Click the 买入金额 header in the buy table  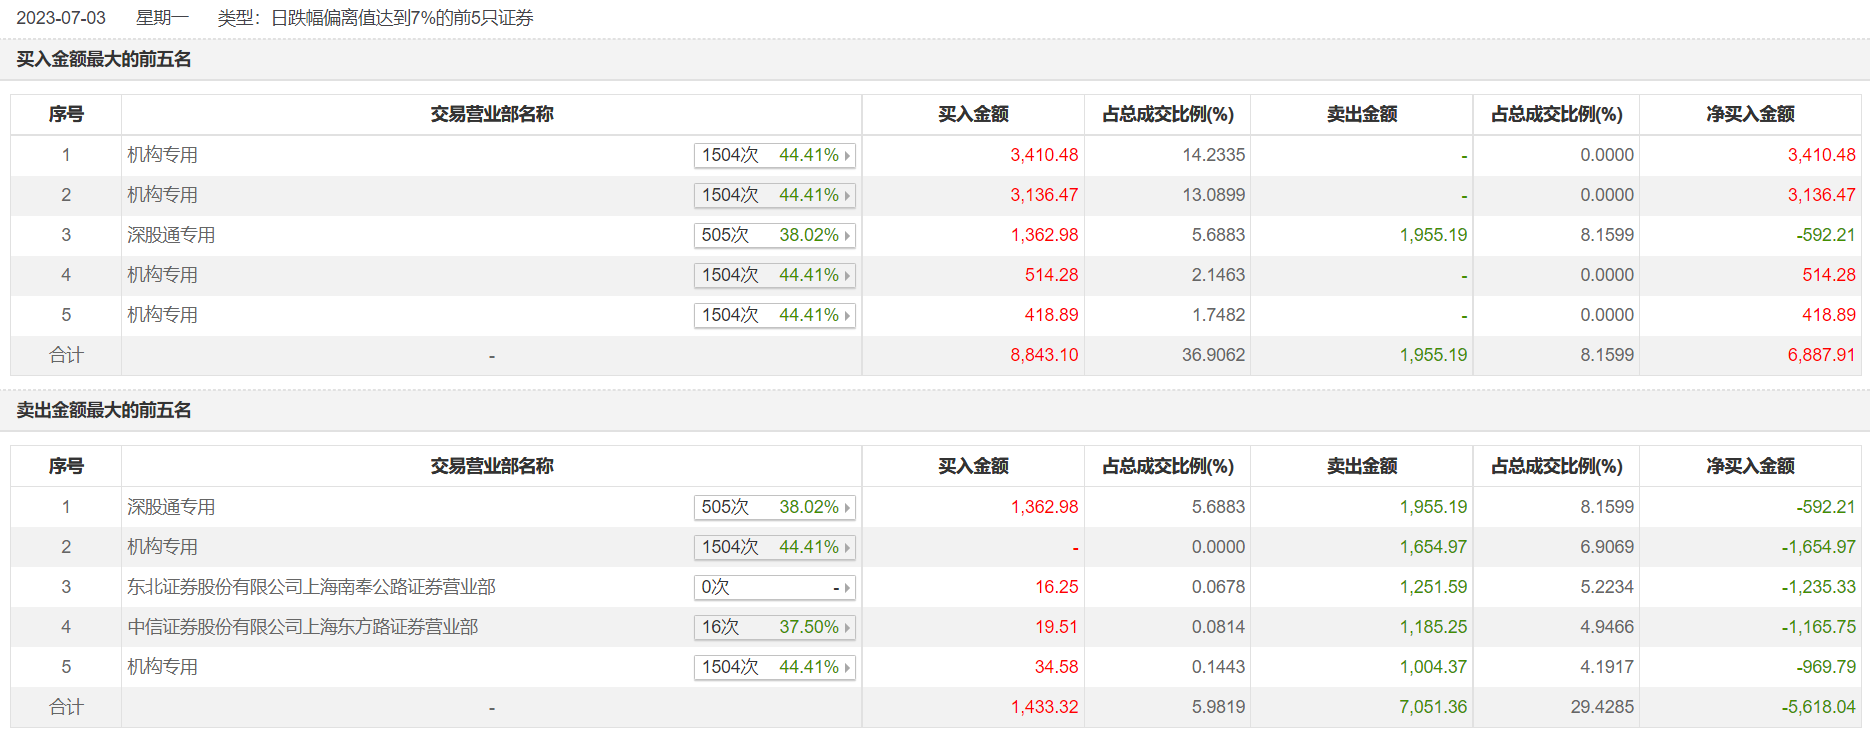[973, 114]
